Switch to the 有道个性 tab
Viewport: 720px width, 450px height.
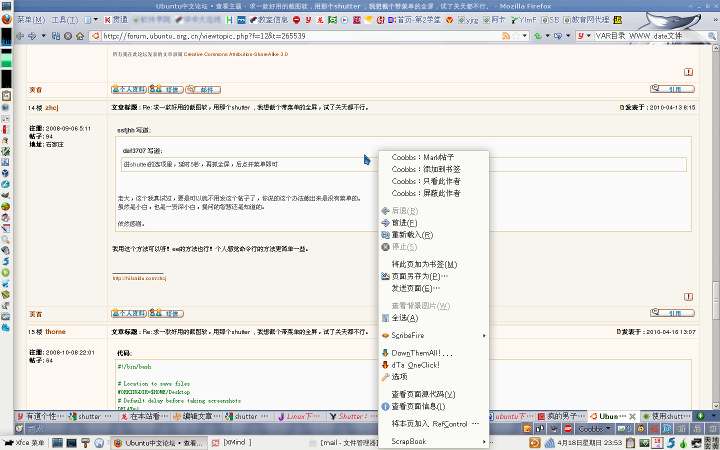tap(40, 416)
